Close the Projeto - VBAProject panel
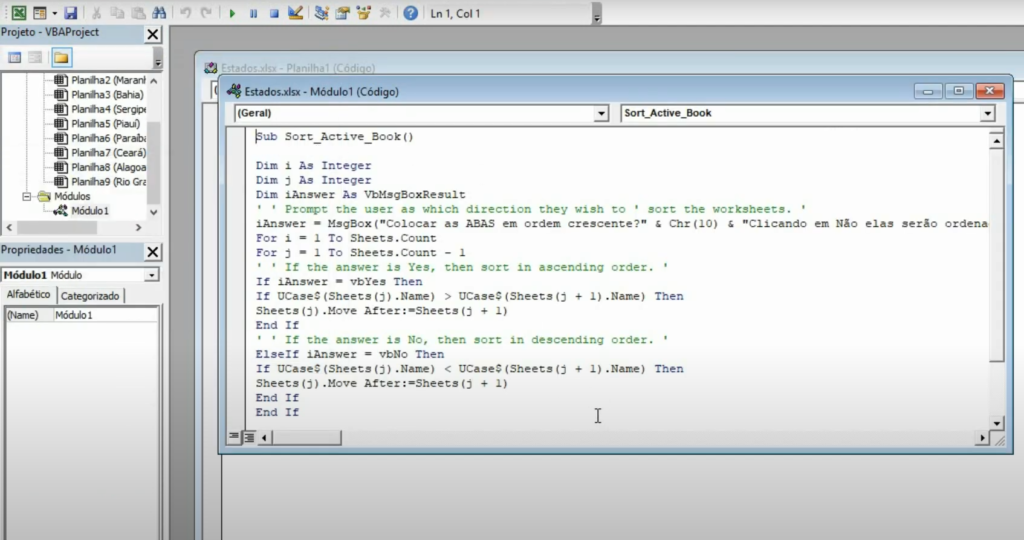 pyautogui.click(x=153, y=34)
